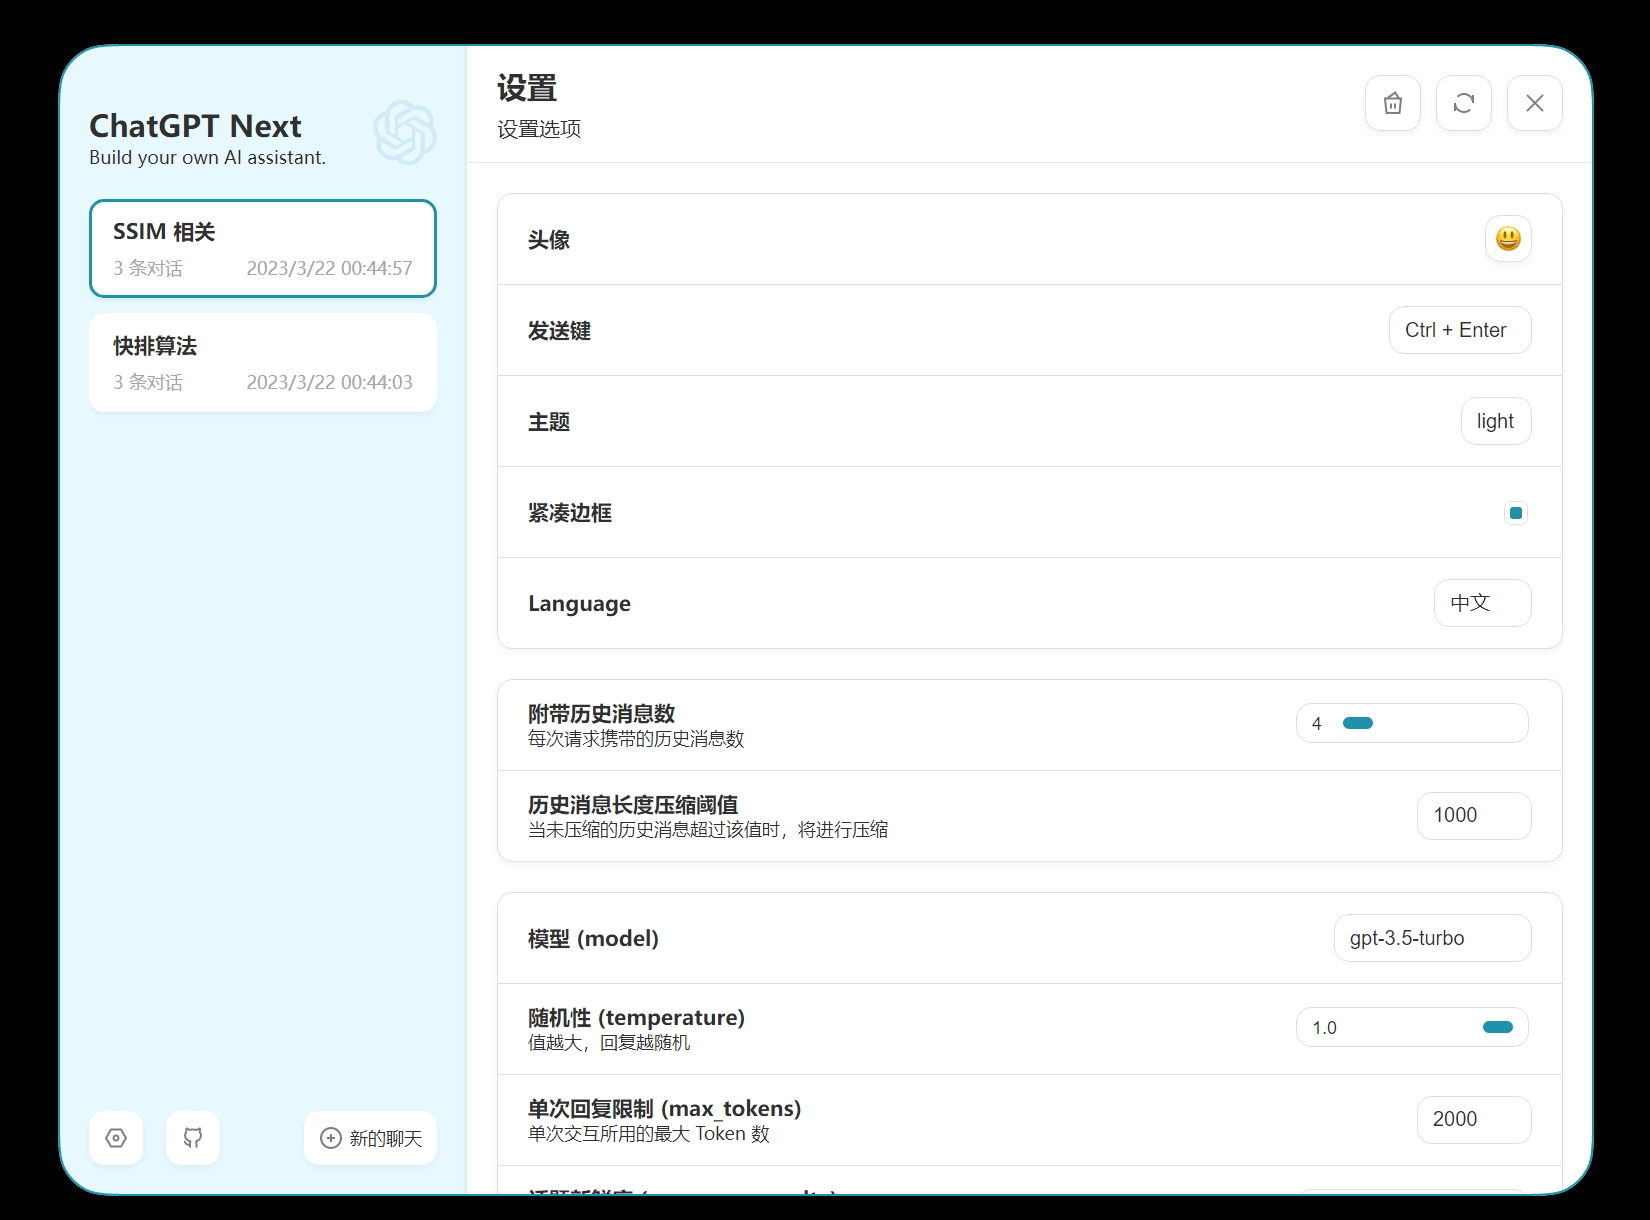
Task: Open the GitHub repository icon
Action: pyautogui.click(x=193, y=1138)
